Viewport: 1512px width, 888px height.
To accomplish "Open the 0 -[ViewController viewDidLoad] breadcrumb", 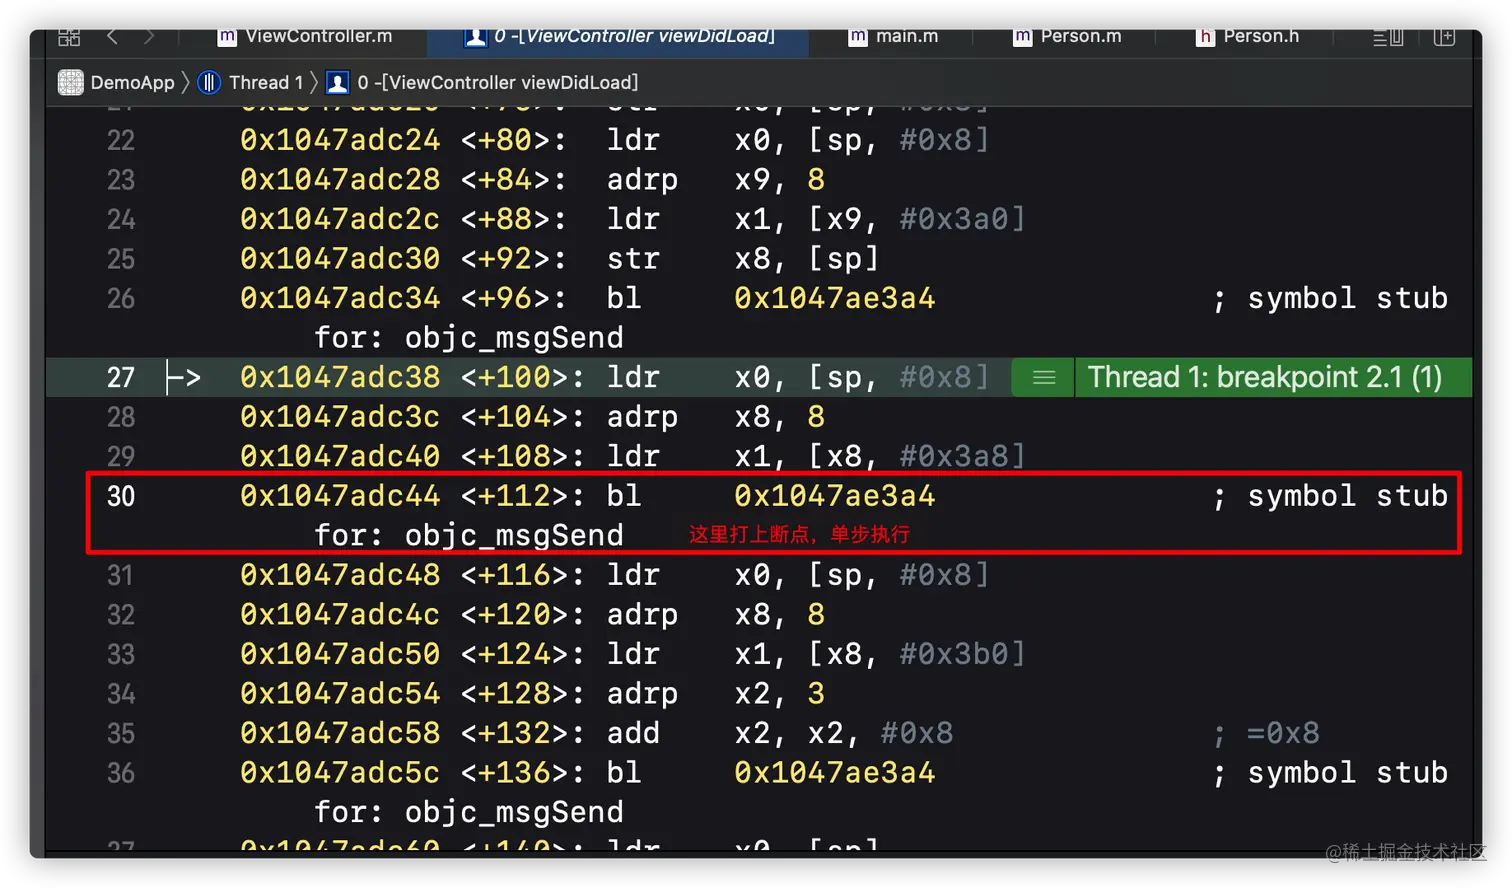I will point(497,82).
